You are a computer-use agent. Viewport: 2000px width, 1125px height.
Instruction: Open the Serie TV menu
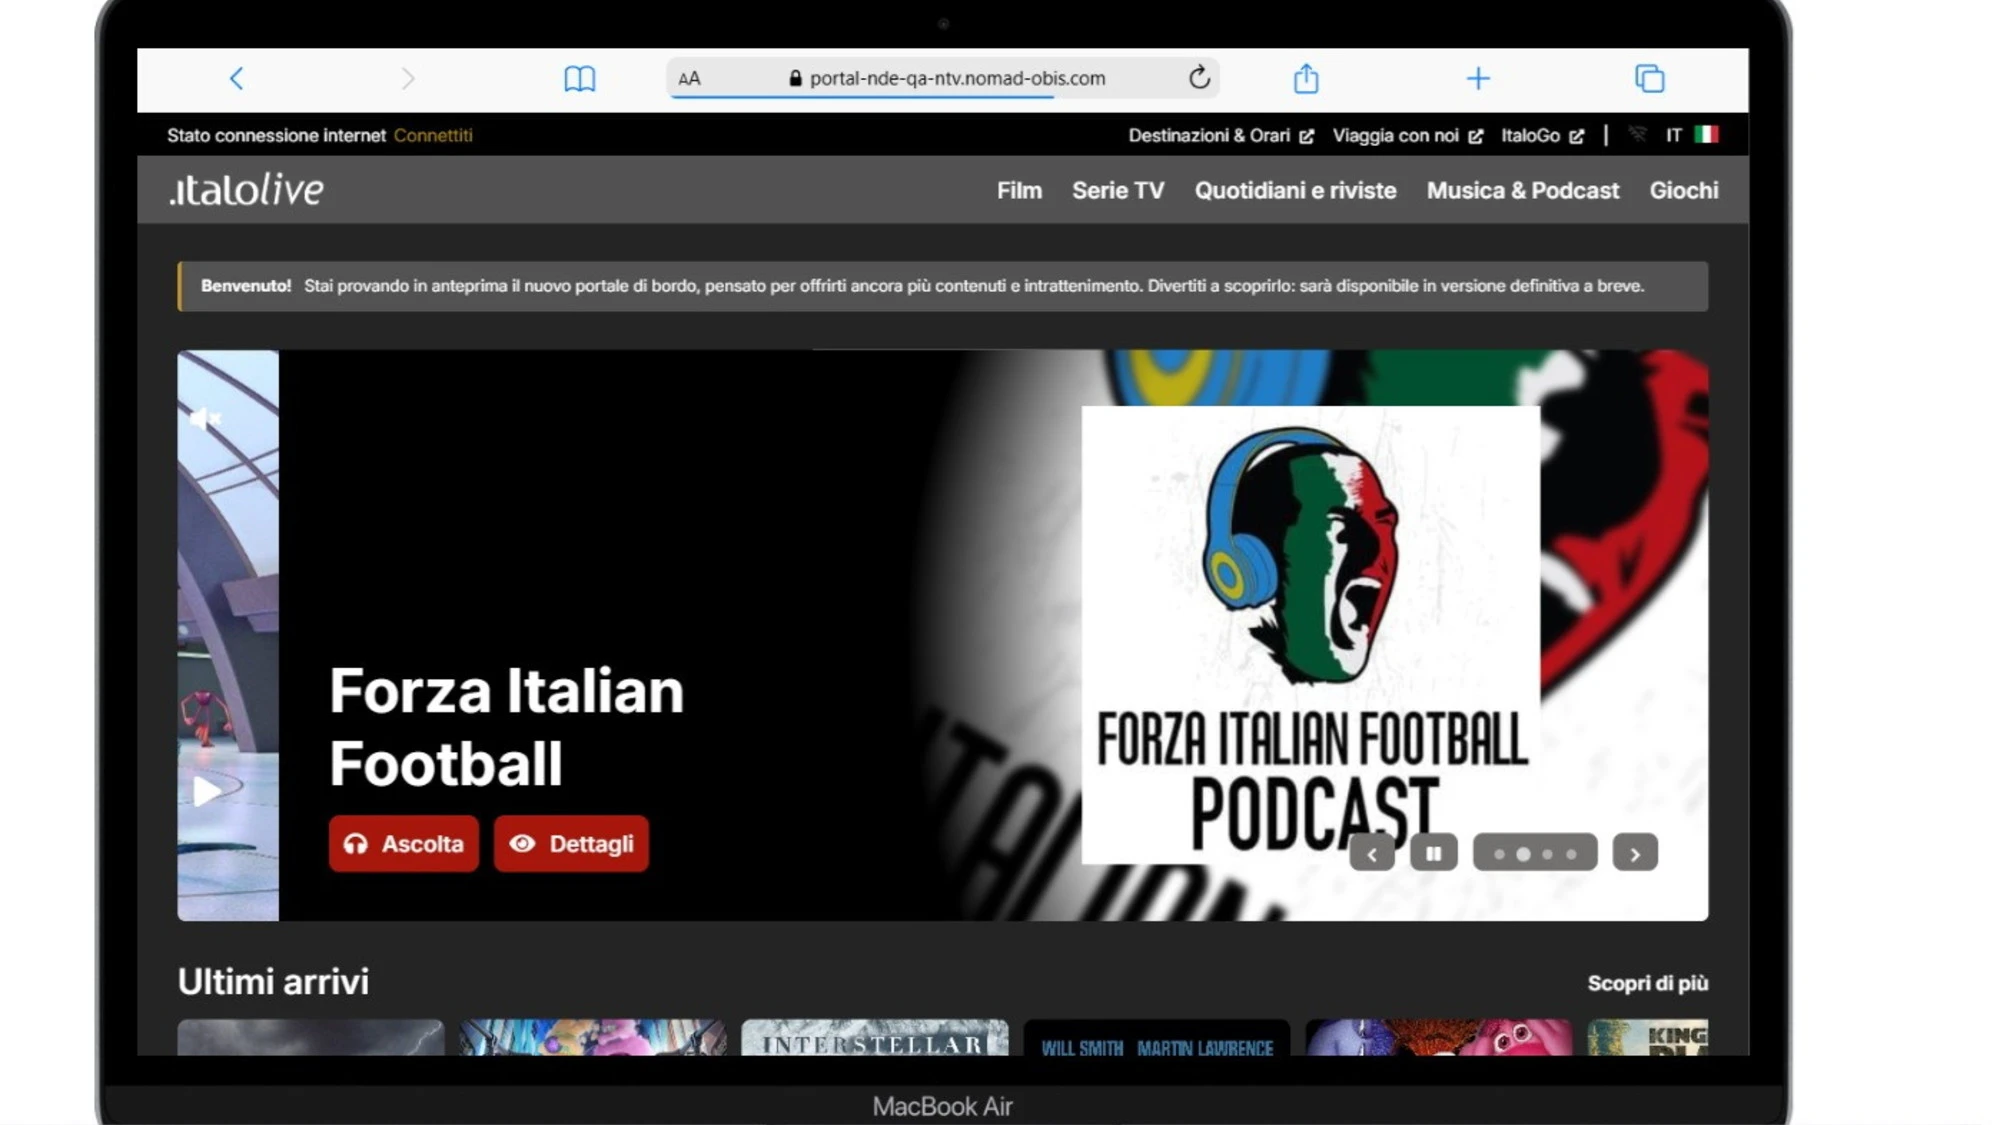1118,190
